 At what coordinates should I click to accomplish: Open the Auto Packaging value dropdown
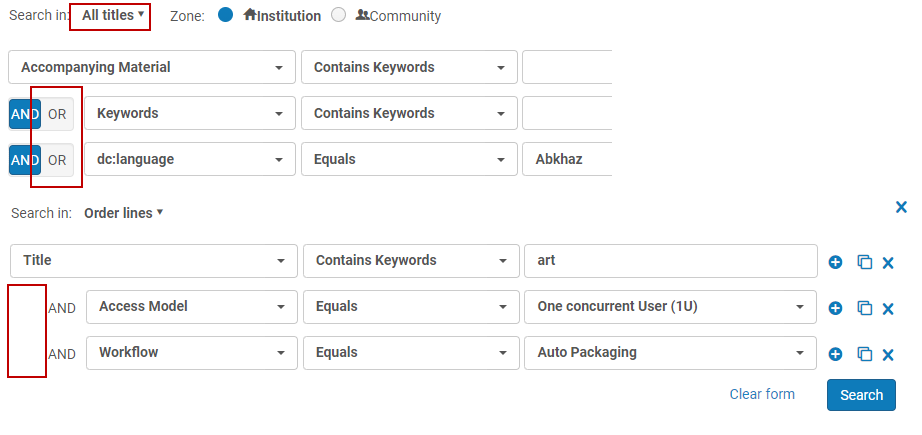(670, 353)
